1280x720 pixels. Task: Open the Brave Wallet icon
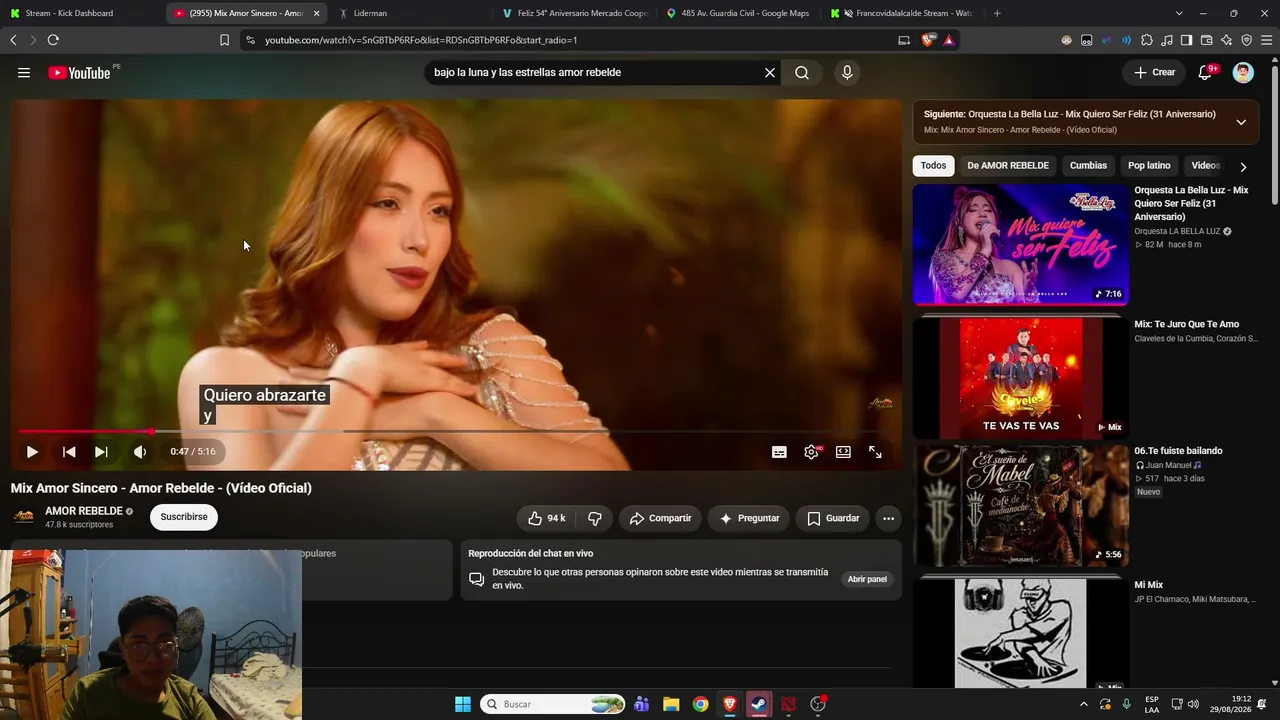click(1206, 40)
